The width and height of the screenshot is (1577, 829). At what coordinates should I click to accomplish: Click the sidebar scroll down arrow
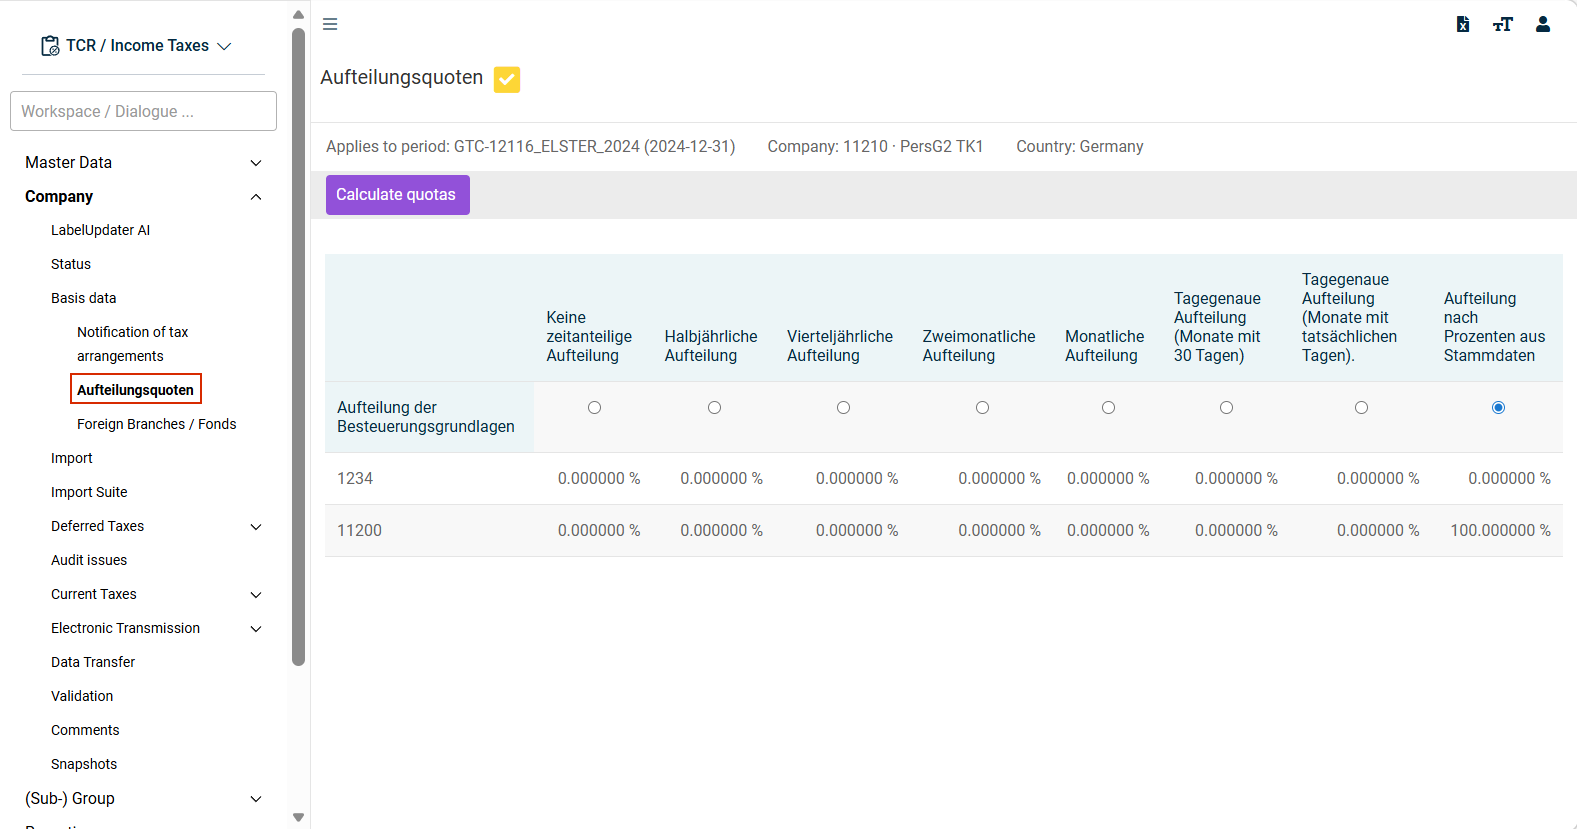298,817
